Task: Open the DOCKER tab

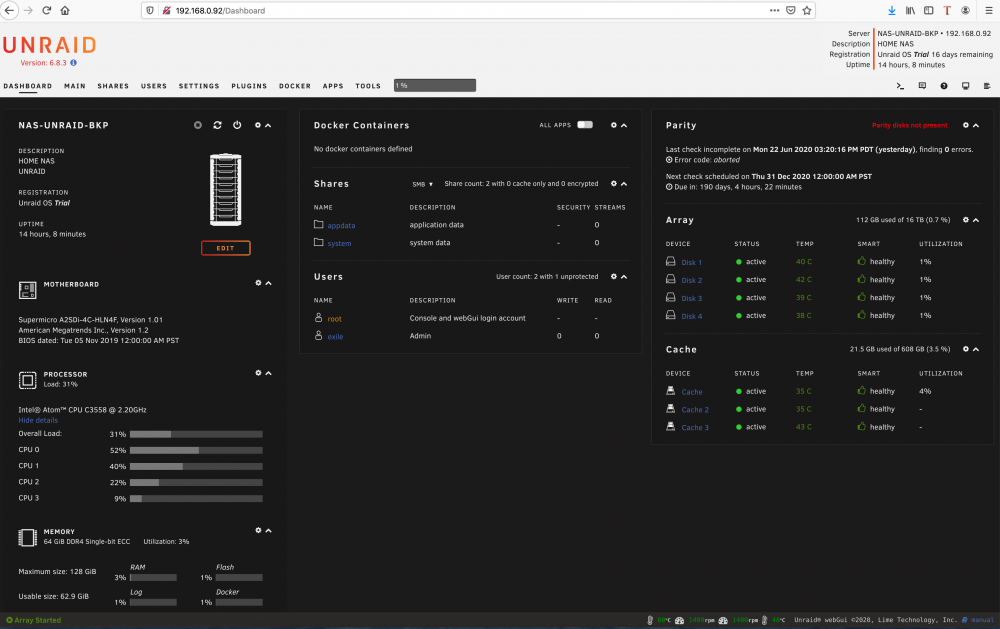Action: tap(295, 85)
